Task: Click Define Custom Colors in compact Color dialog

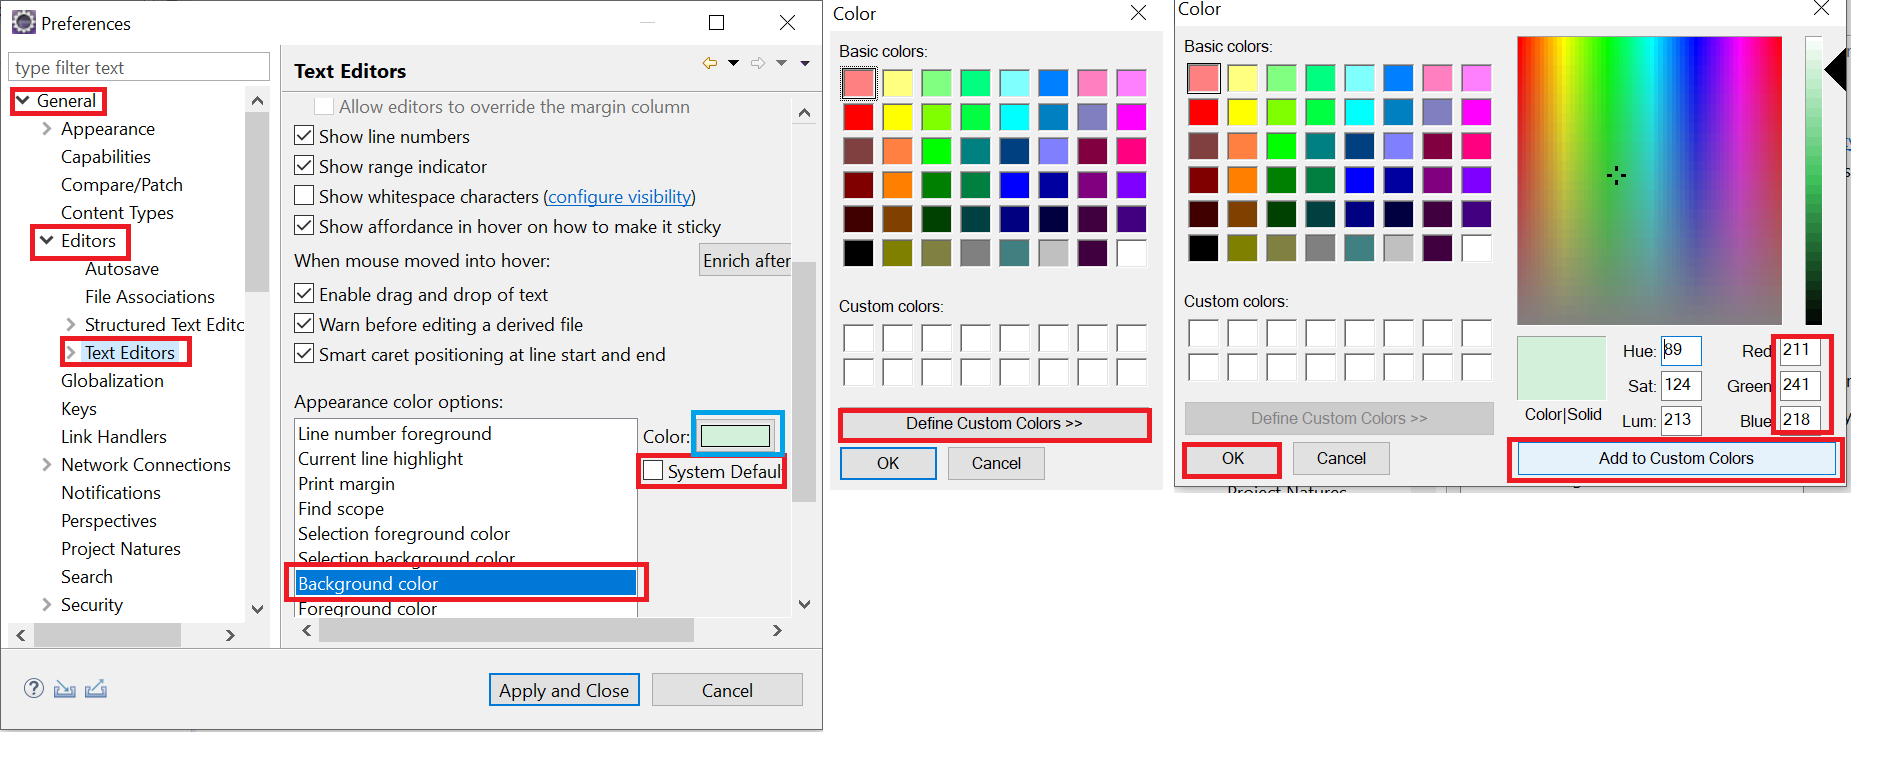Action: (x=994, y=424)
